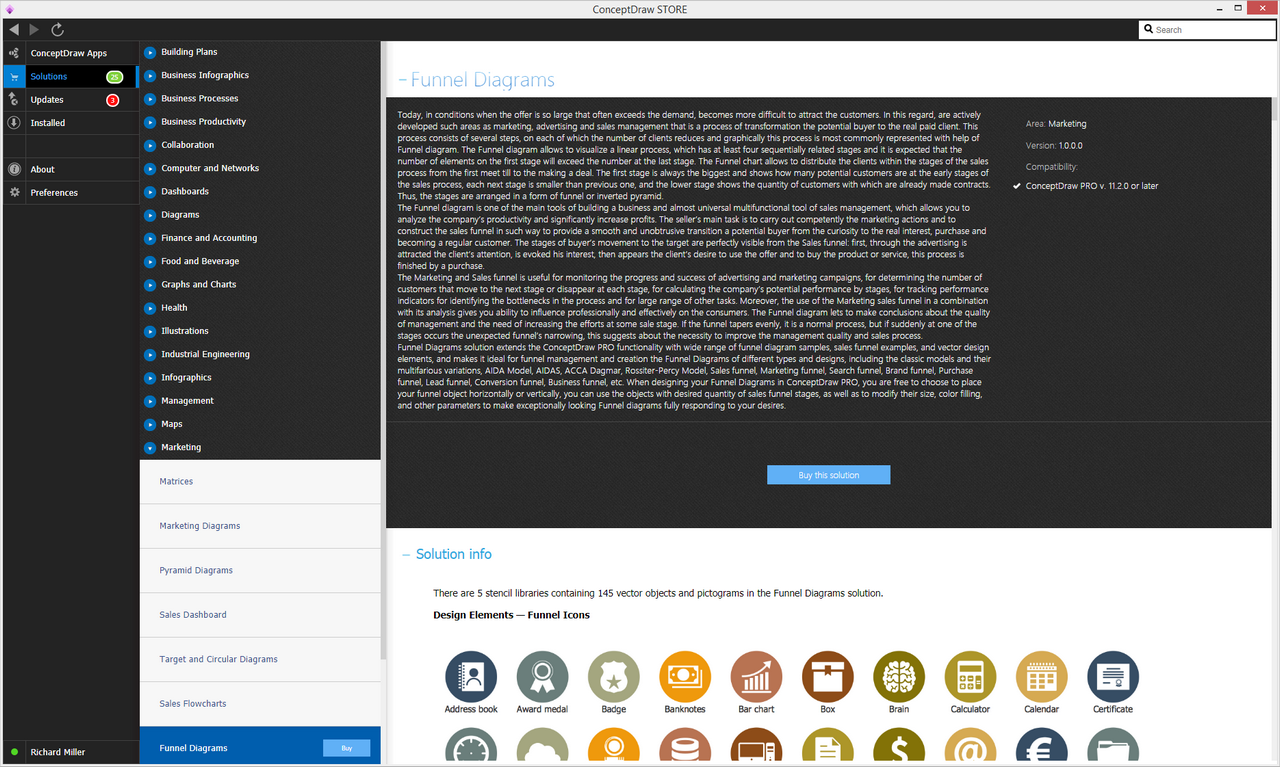The image size is (1280, 767).
Task: Click the ConceptDraw Apps sidebar icon
Action: point(14,53)
